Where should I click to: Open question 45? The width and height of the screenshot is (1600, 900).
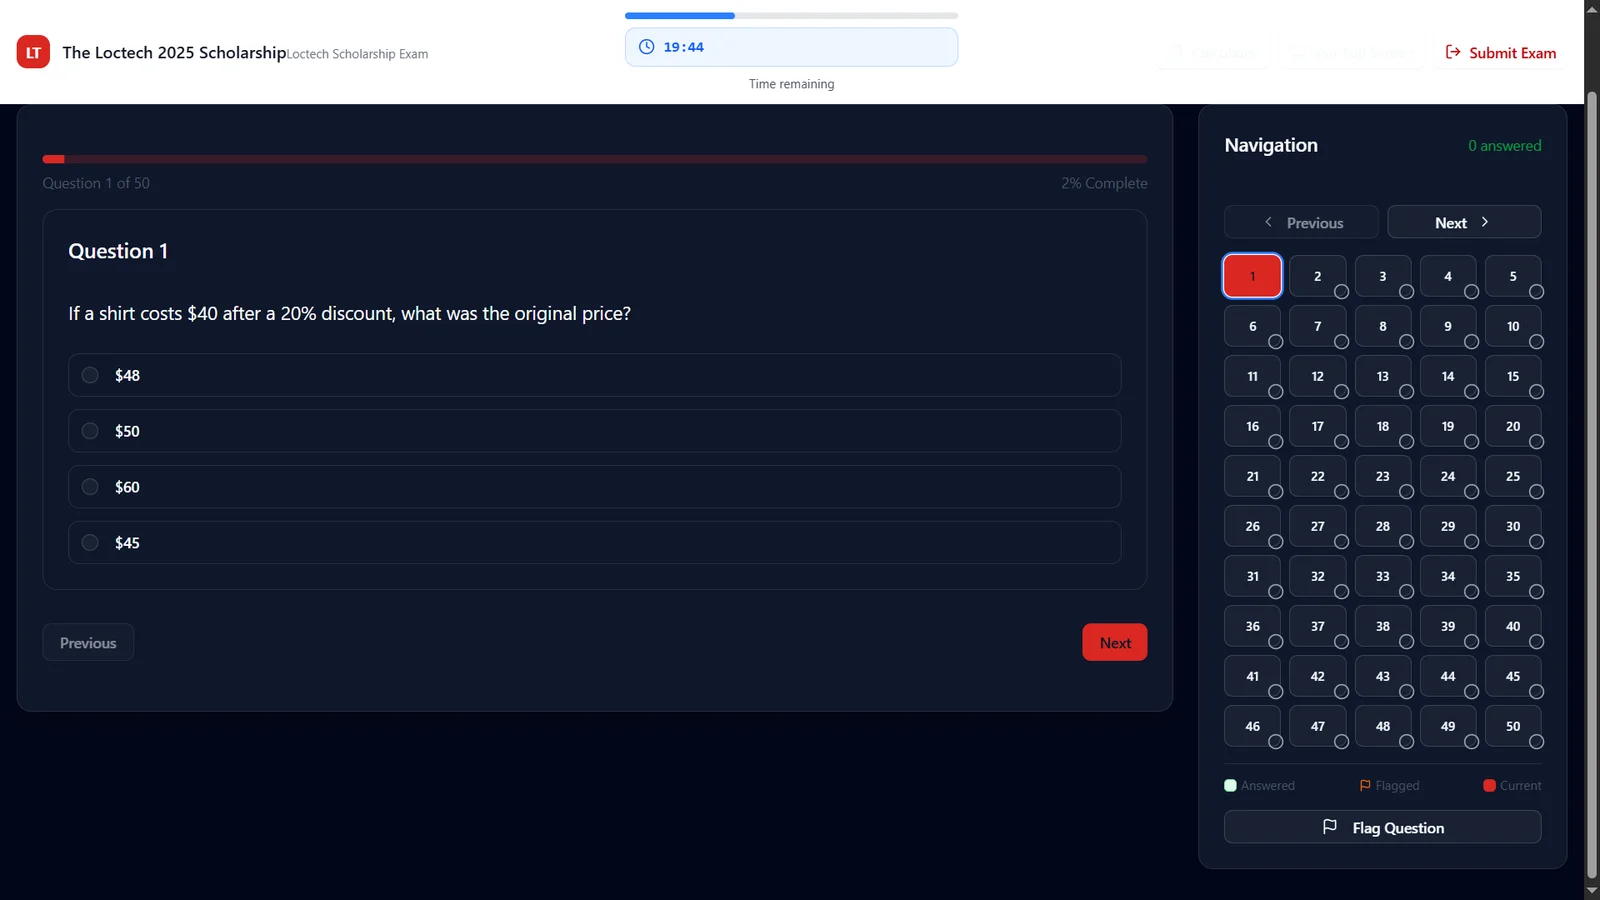(x=1513, y=676)
